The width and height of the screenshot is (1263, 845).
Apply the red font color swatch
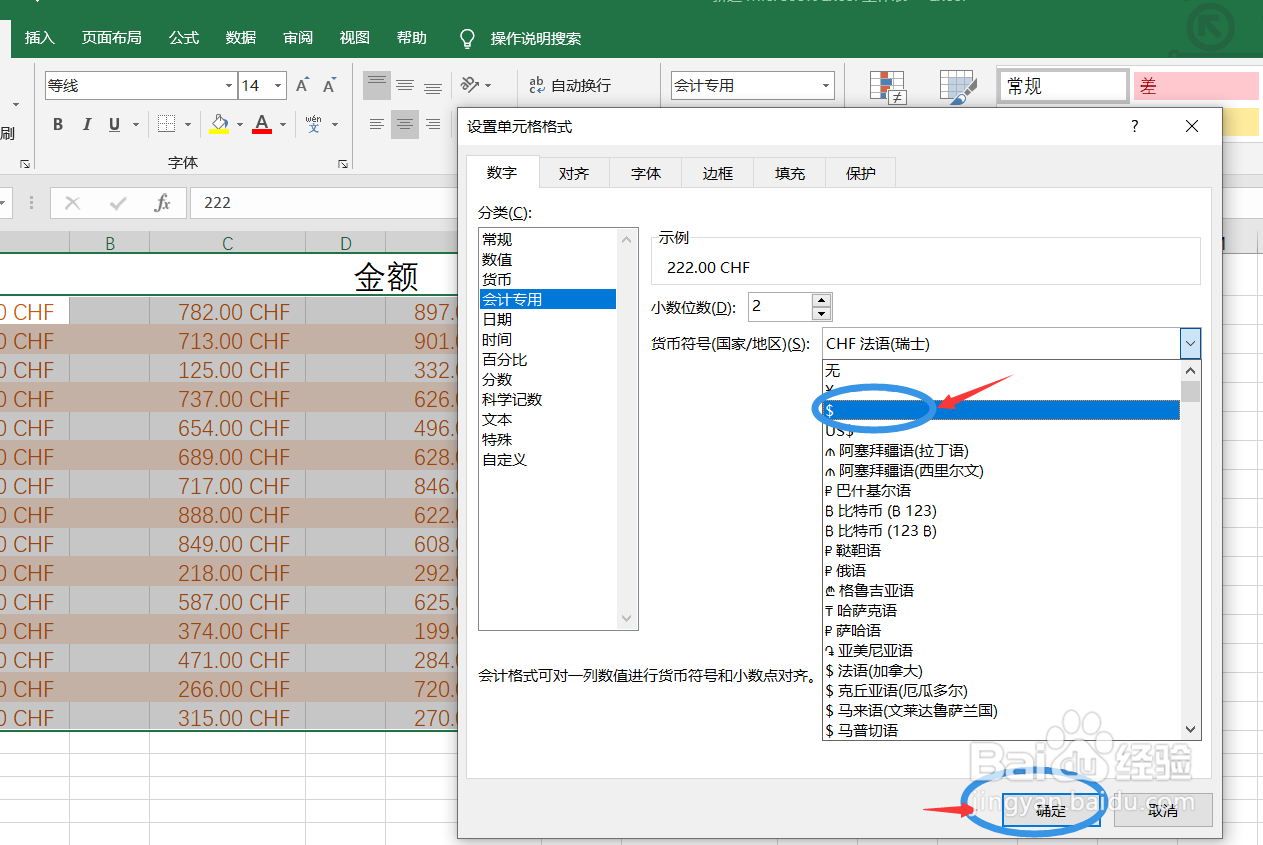click(262, 123)
